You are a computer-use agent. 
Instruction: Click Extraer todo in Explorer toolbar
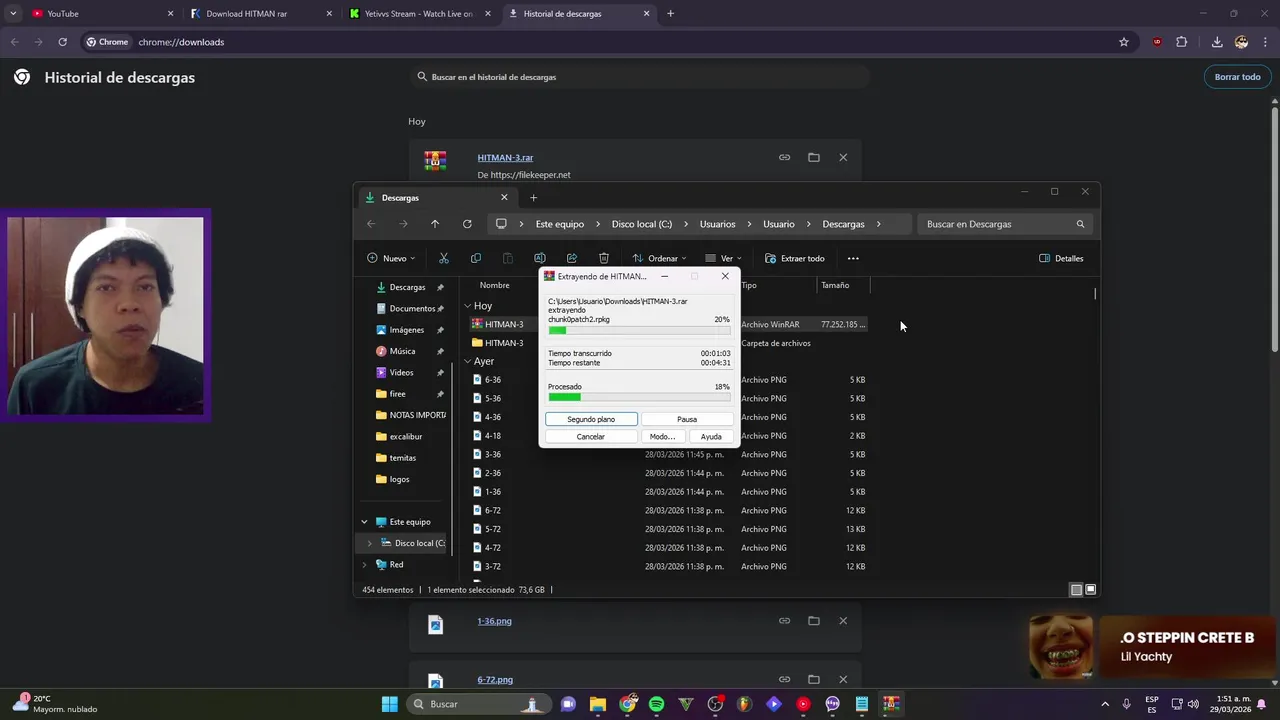[x=795, y=258]
